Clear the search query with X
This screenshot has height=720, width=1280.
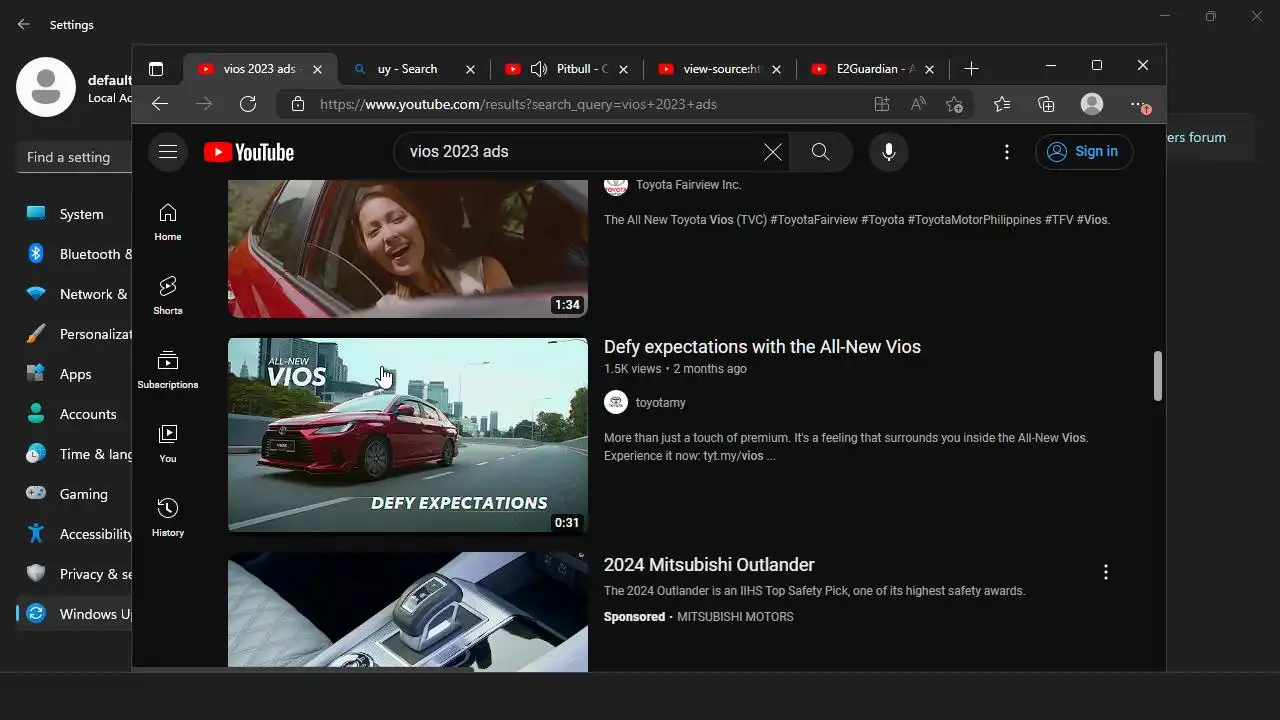coord(773,152)
